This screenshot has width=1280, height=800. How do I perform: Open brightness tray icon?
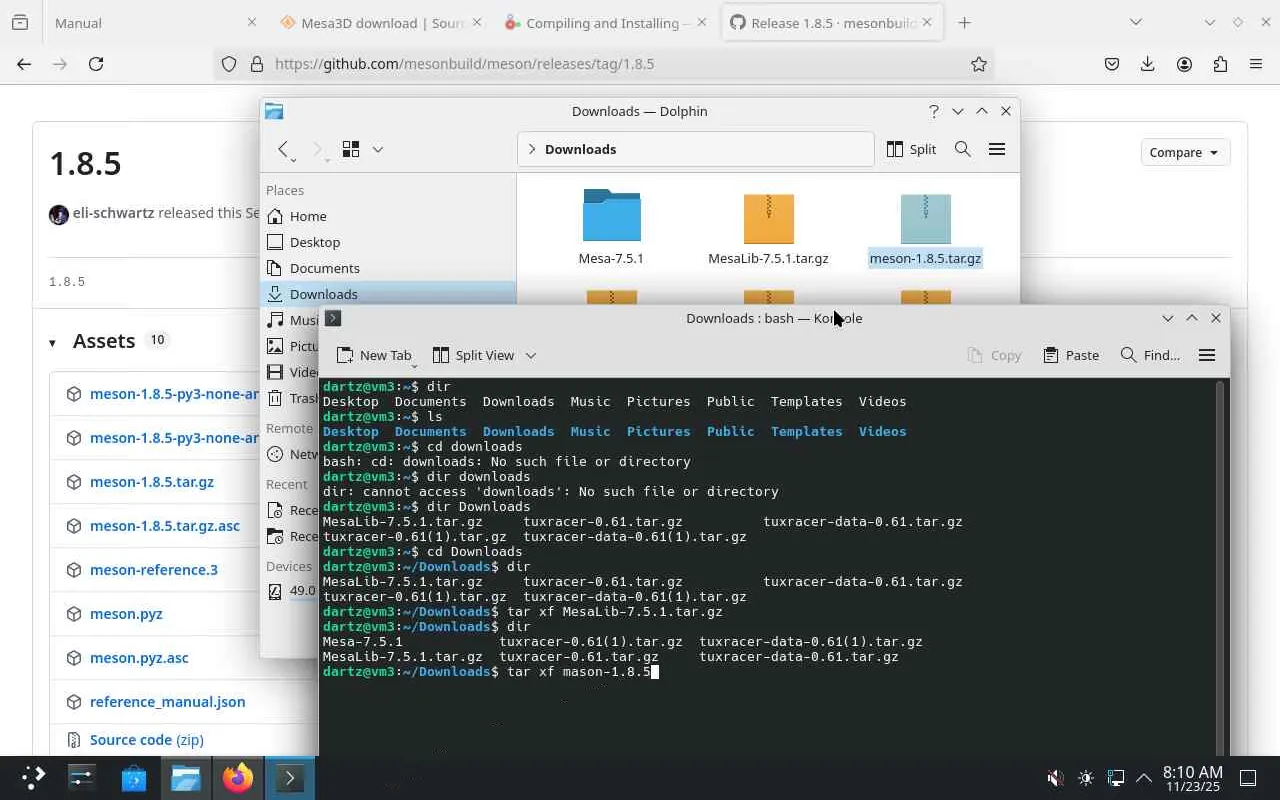point(1086,778)
